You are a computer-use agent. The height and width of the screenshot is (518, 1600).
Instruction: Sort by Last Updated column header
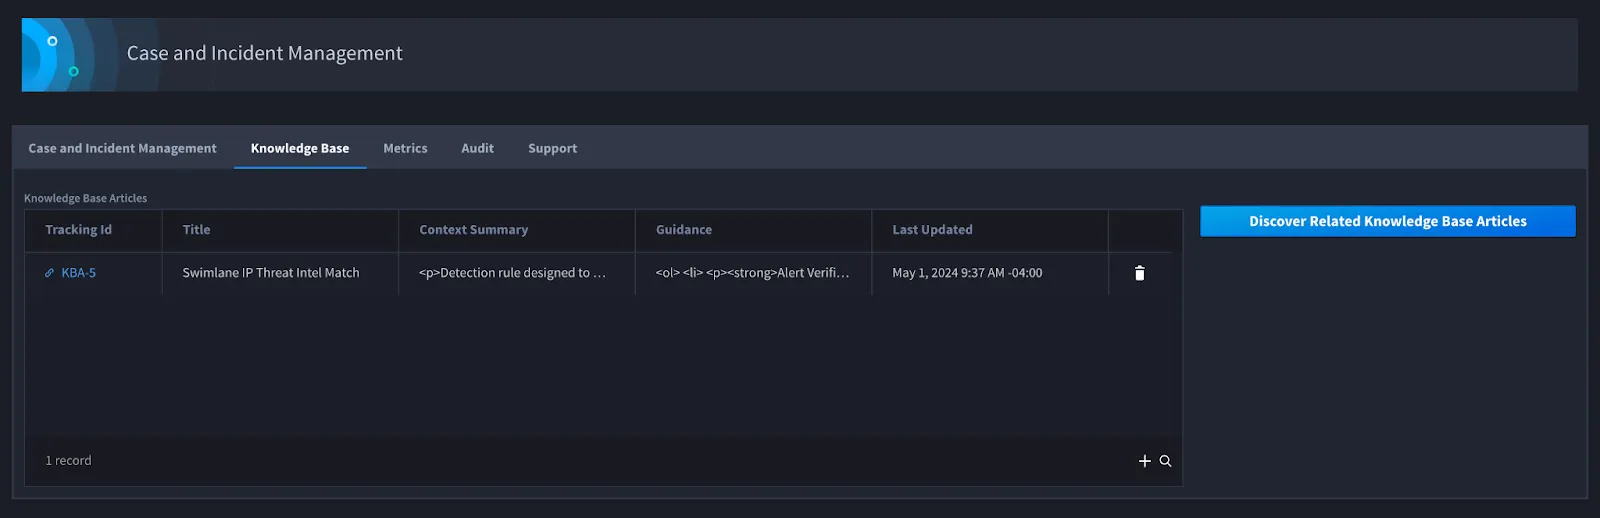click(x=932, y=230)
